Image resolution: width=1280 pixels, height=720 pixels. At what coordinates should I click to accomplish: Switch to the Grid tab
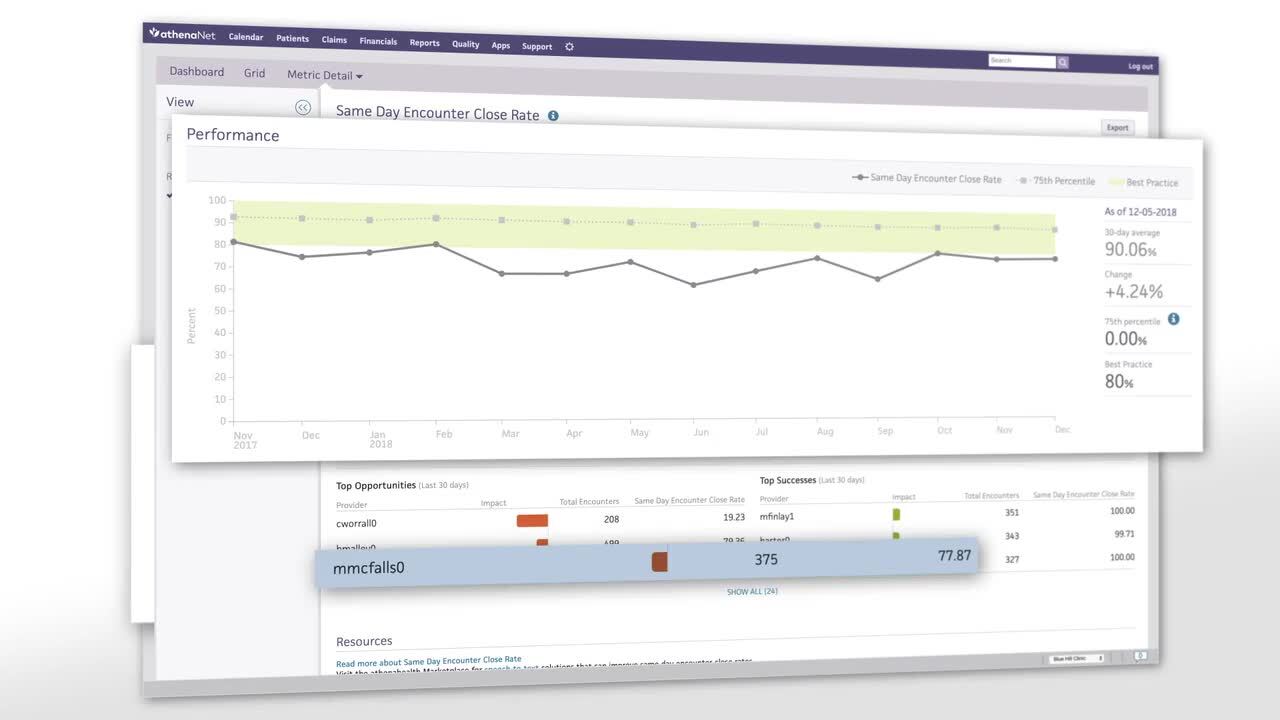click(x=255, y=73)
